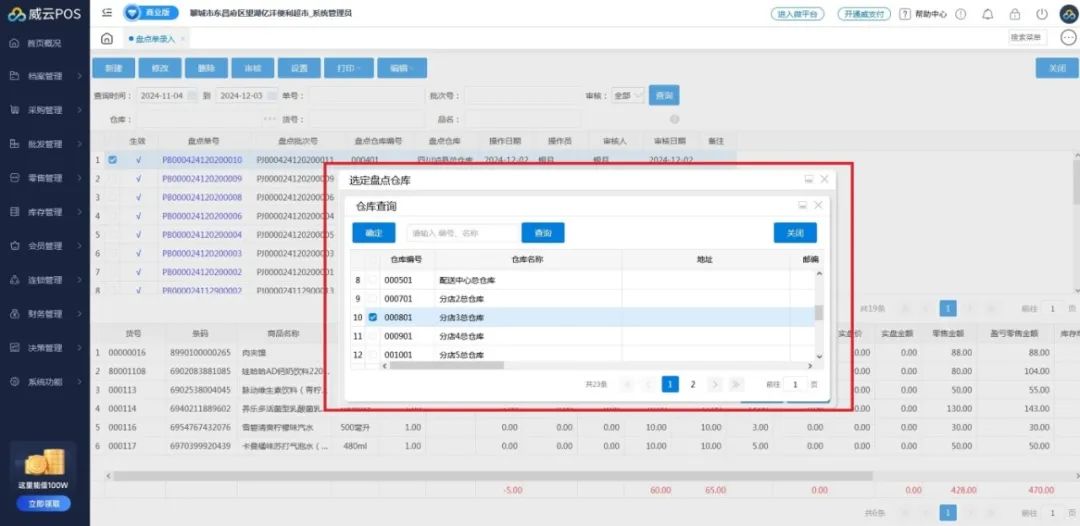The width and height of the screenshot is (1080, 526).
Task: Collapse the sidebar with the menu fold icon
Action: 107,14
